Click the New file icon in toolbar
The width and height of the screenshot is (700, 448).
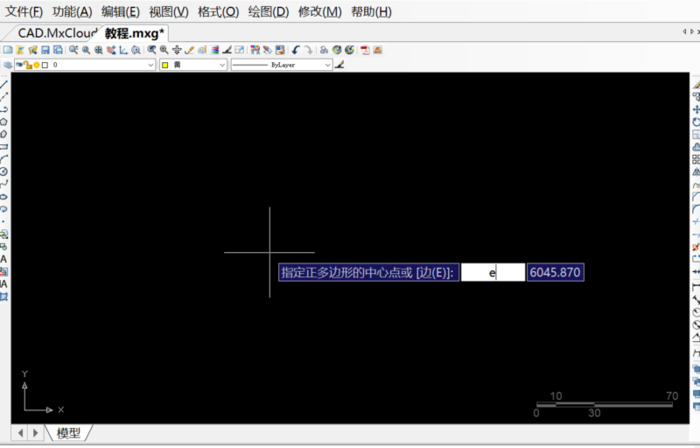[x=7, y=49]
